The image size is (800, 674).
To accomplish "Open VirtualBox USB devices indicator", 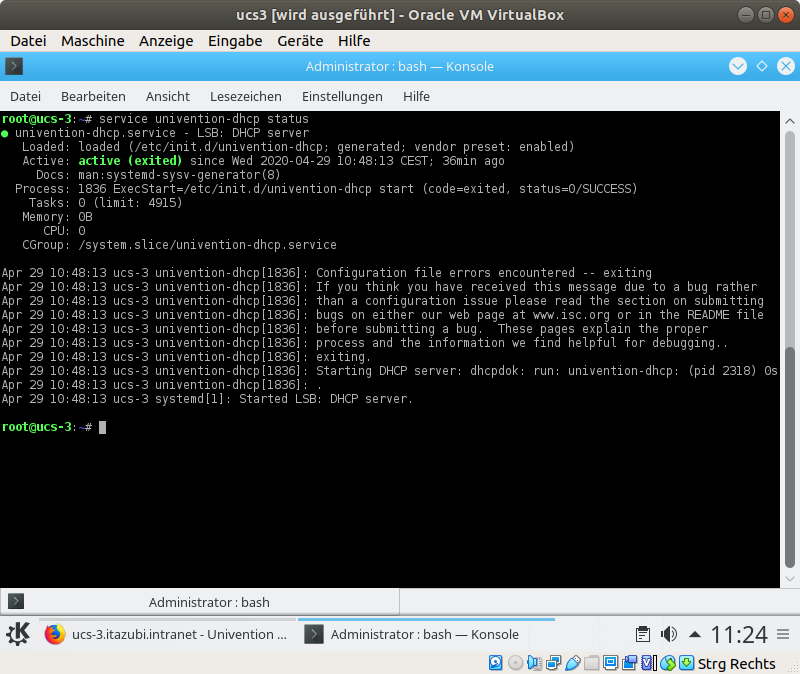I will point(572,663).
